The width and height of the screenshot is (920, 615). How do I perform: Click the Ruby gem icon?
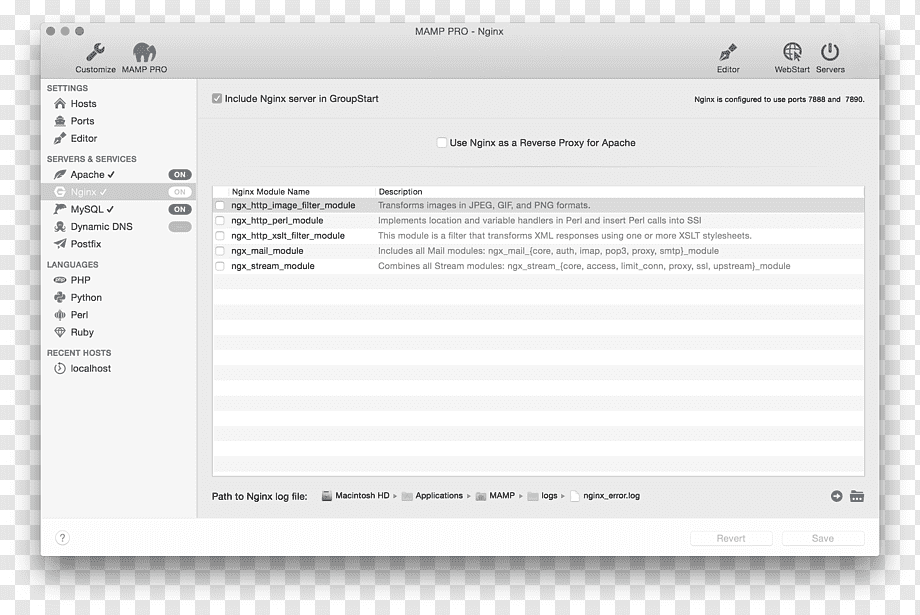click(60, 332)
